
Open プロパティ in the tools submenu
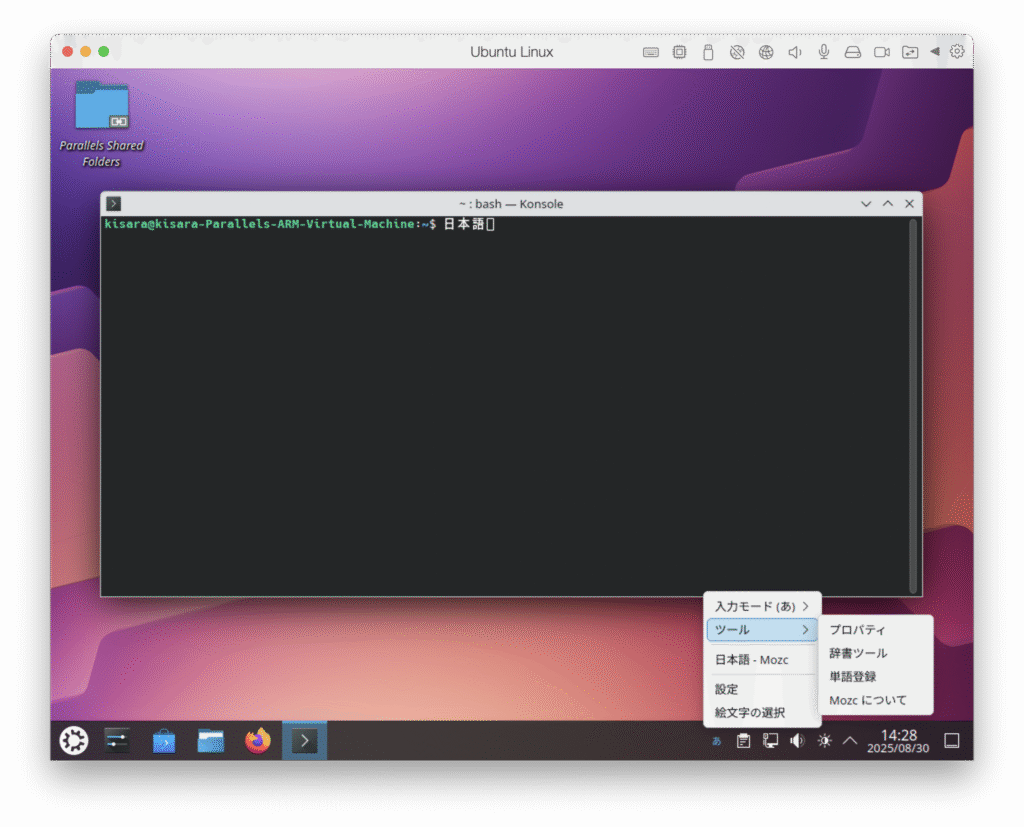pos(875,630)
